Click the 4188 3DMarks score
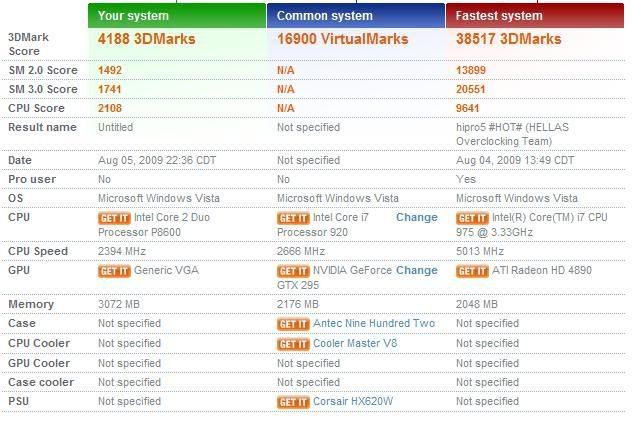 tap(146, 39)
